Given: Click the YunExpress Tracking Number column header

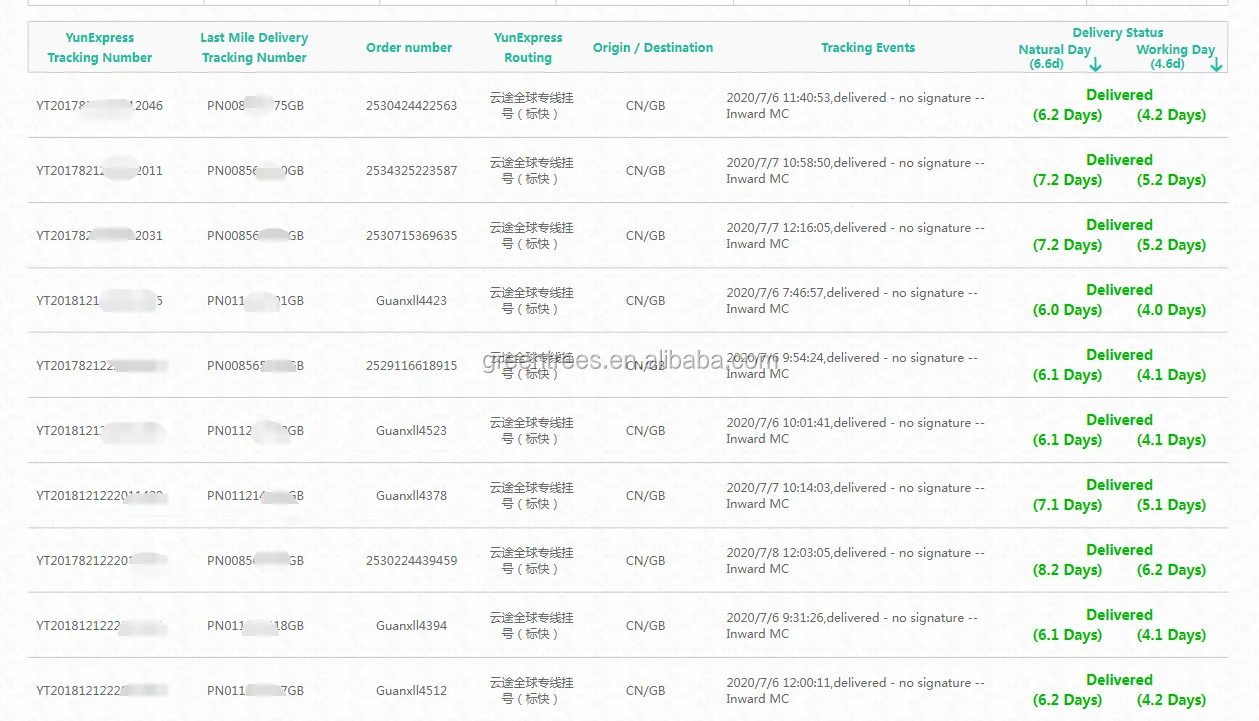Looking at the screenshot, I should 100,47.
